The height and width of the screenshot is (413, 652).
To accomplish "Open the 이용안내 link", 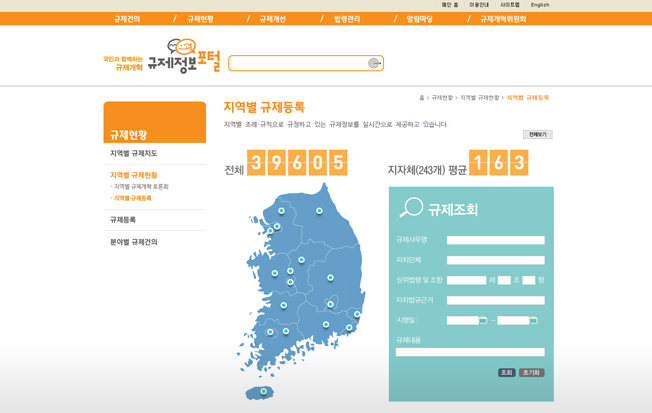I will pyautogui.click(x=479, y=5).
